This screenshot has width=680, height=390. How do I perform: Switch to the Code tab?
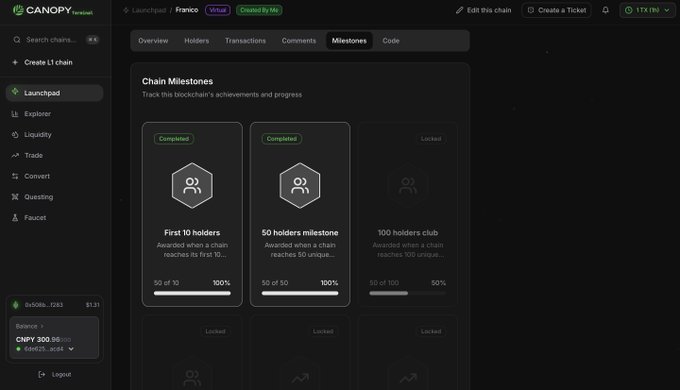pyautogui.click(x=391, y=41)
